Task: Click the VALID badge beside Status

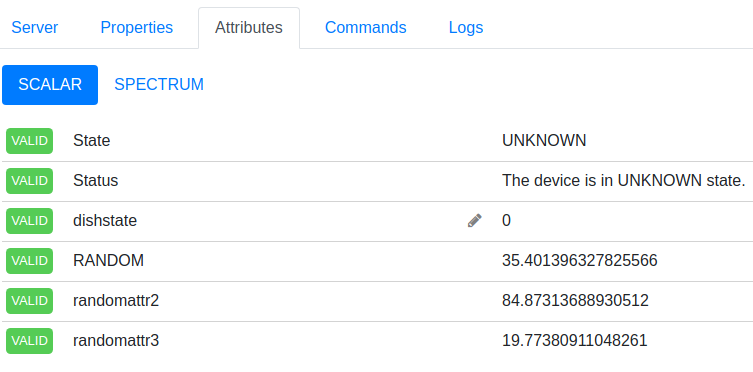Action: [x=29, y=180]
